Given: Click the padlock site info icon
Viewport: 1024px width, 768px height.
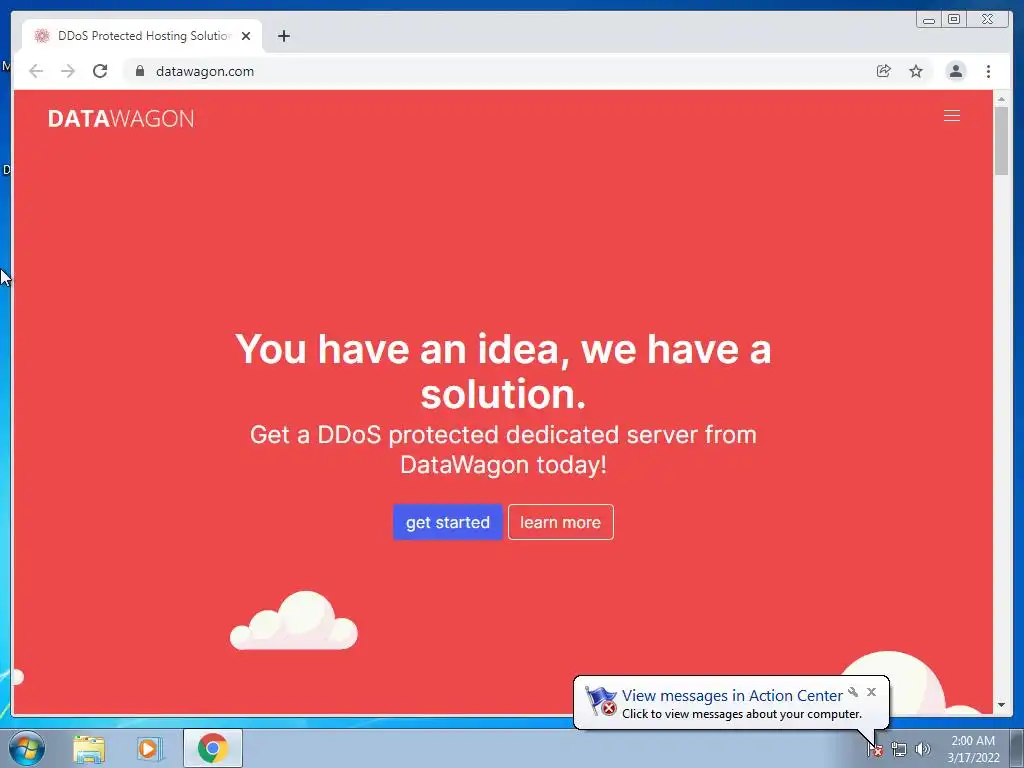Looking at the screenshot, I should click(140, 71).
